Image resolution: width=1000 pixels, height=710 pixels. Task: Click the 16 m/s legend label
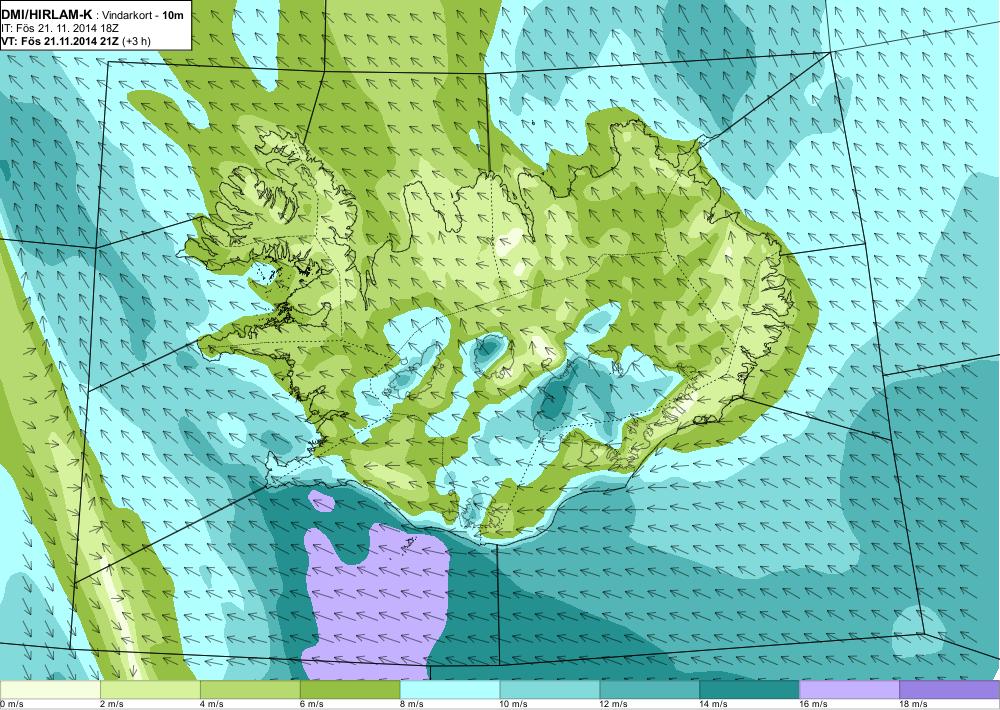click(813, 704)
